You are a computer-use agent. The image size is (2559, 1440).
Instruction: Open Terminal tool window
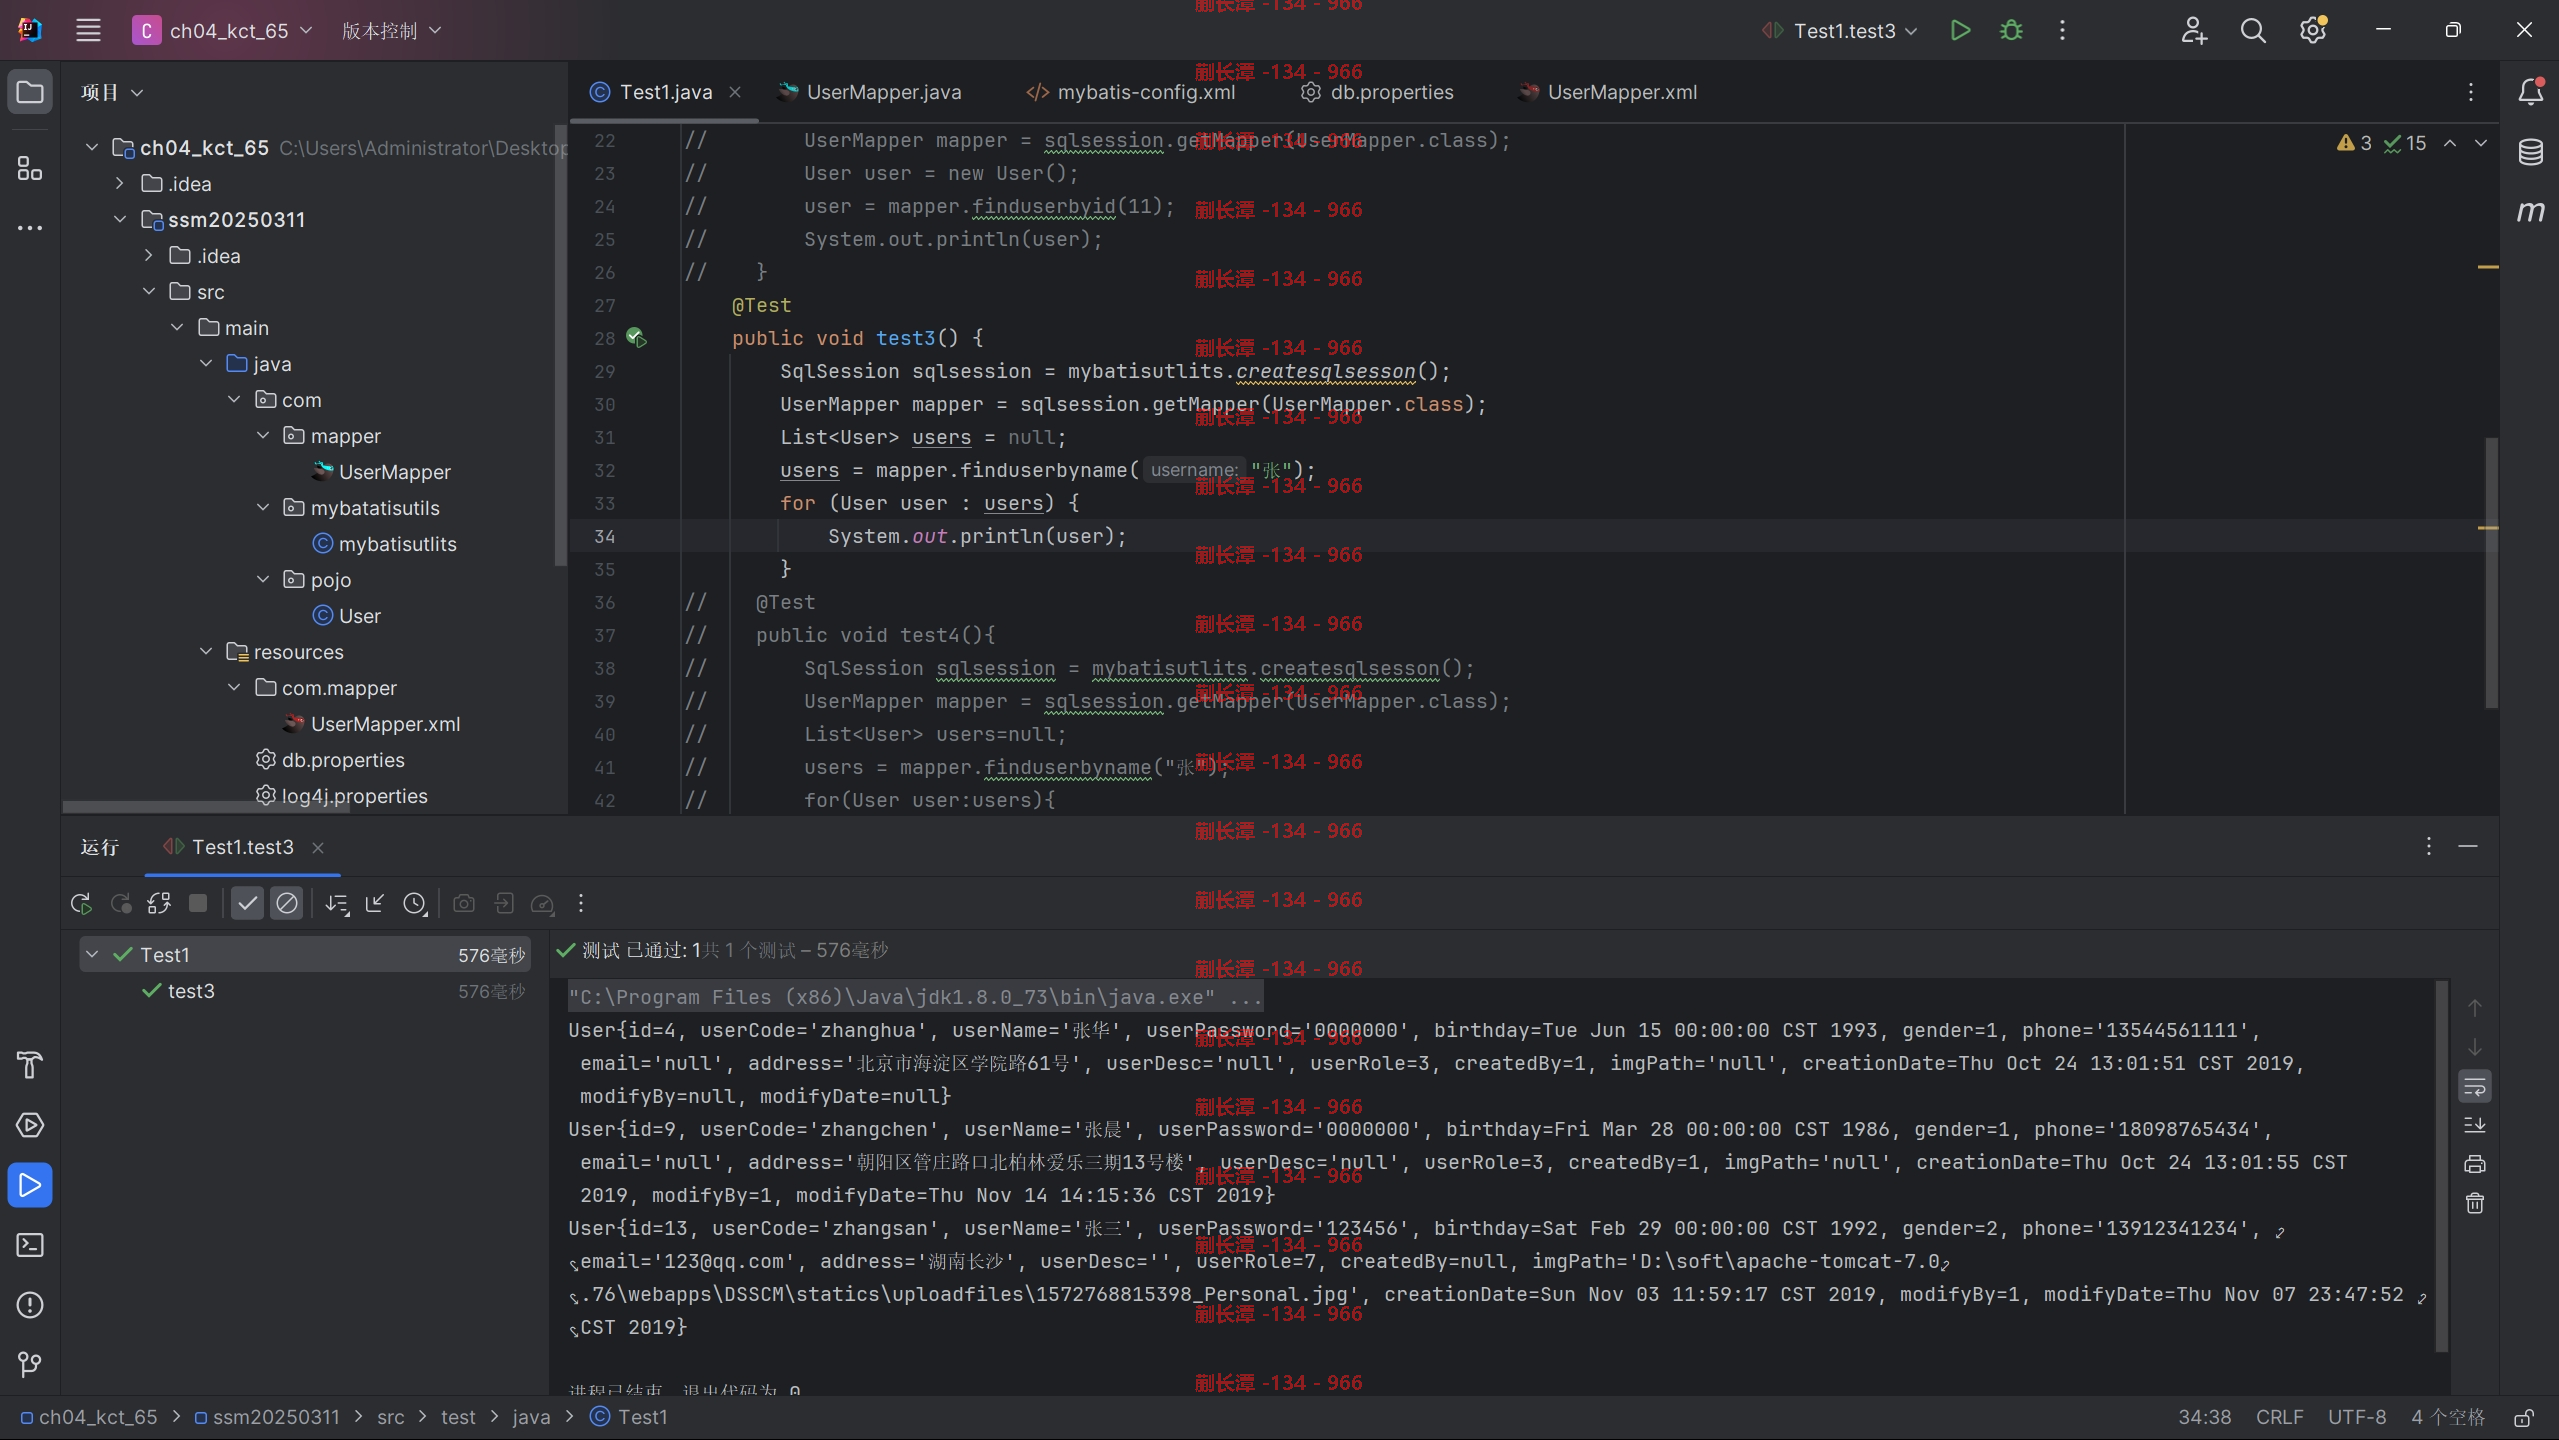click(30, 1245)
